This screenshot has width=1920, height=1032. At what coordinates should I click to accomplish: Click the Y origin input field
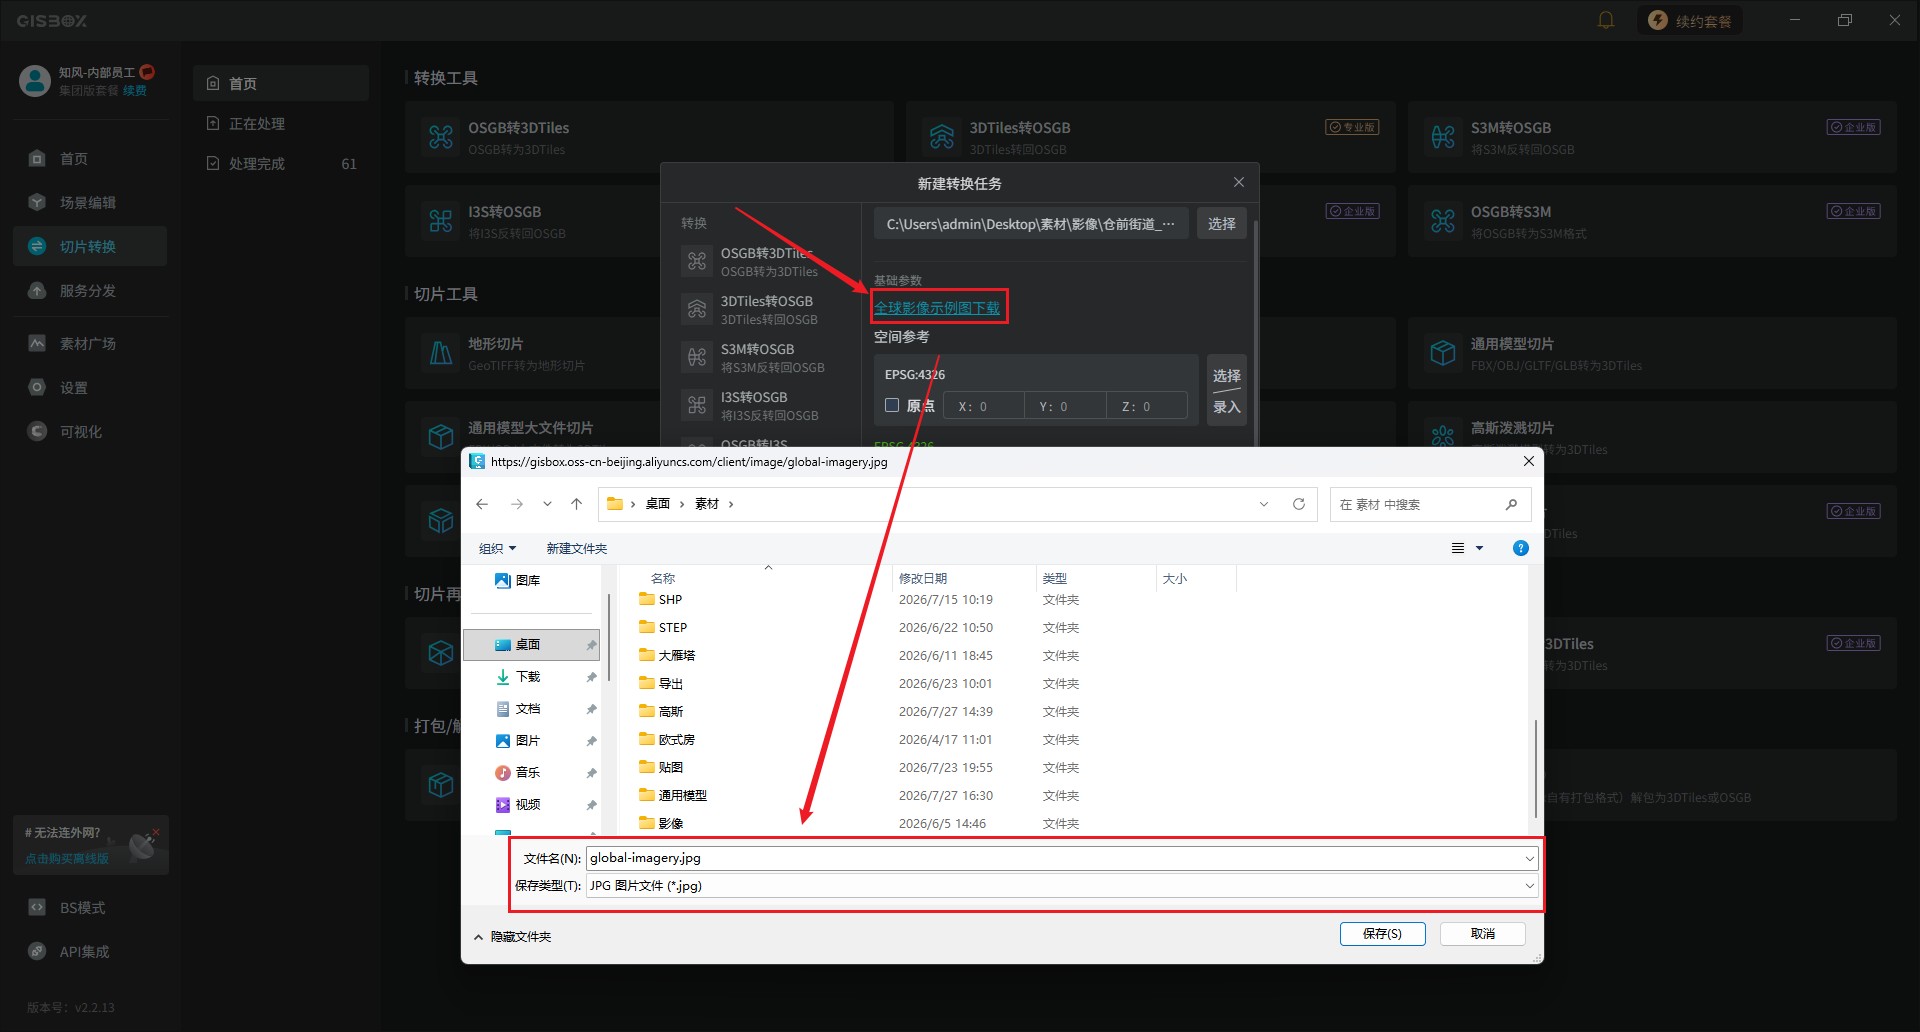[1066, 407]
